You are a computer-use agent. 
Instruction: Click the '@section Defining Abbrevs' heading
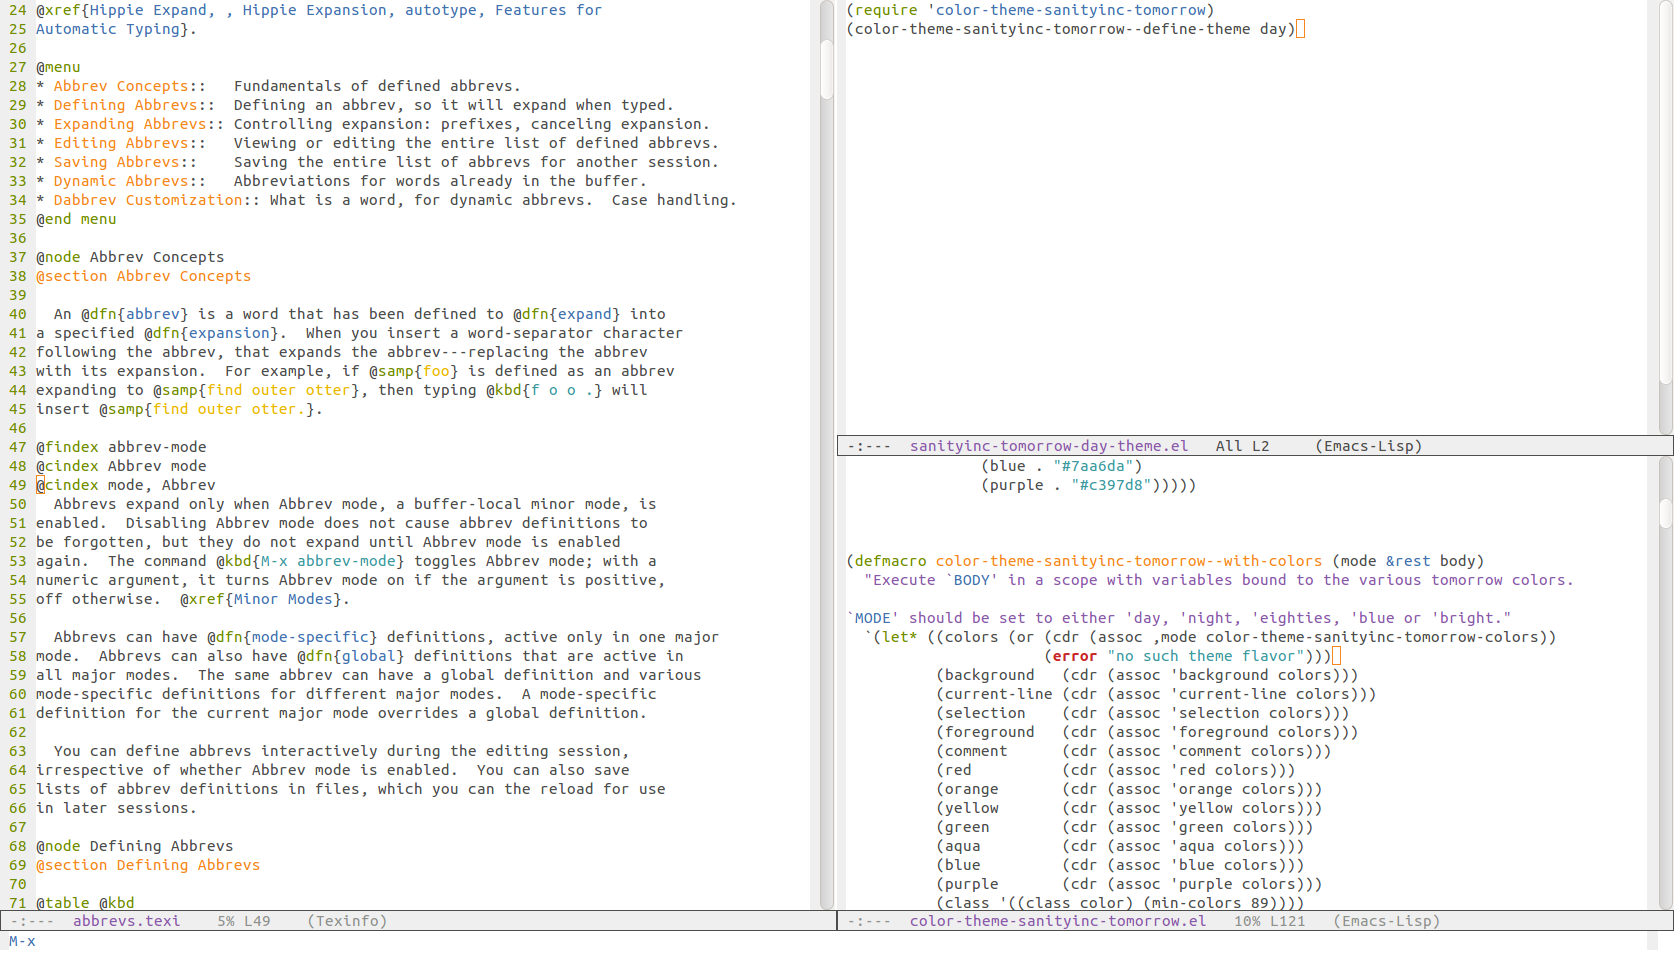pos(148,865)
